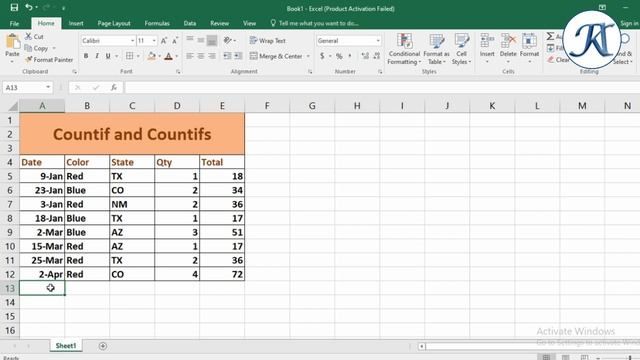Click the Wrap Text button

[268, 40]
